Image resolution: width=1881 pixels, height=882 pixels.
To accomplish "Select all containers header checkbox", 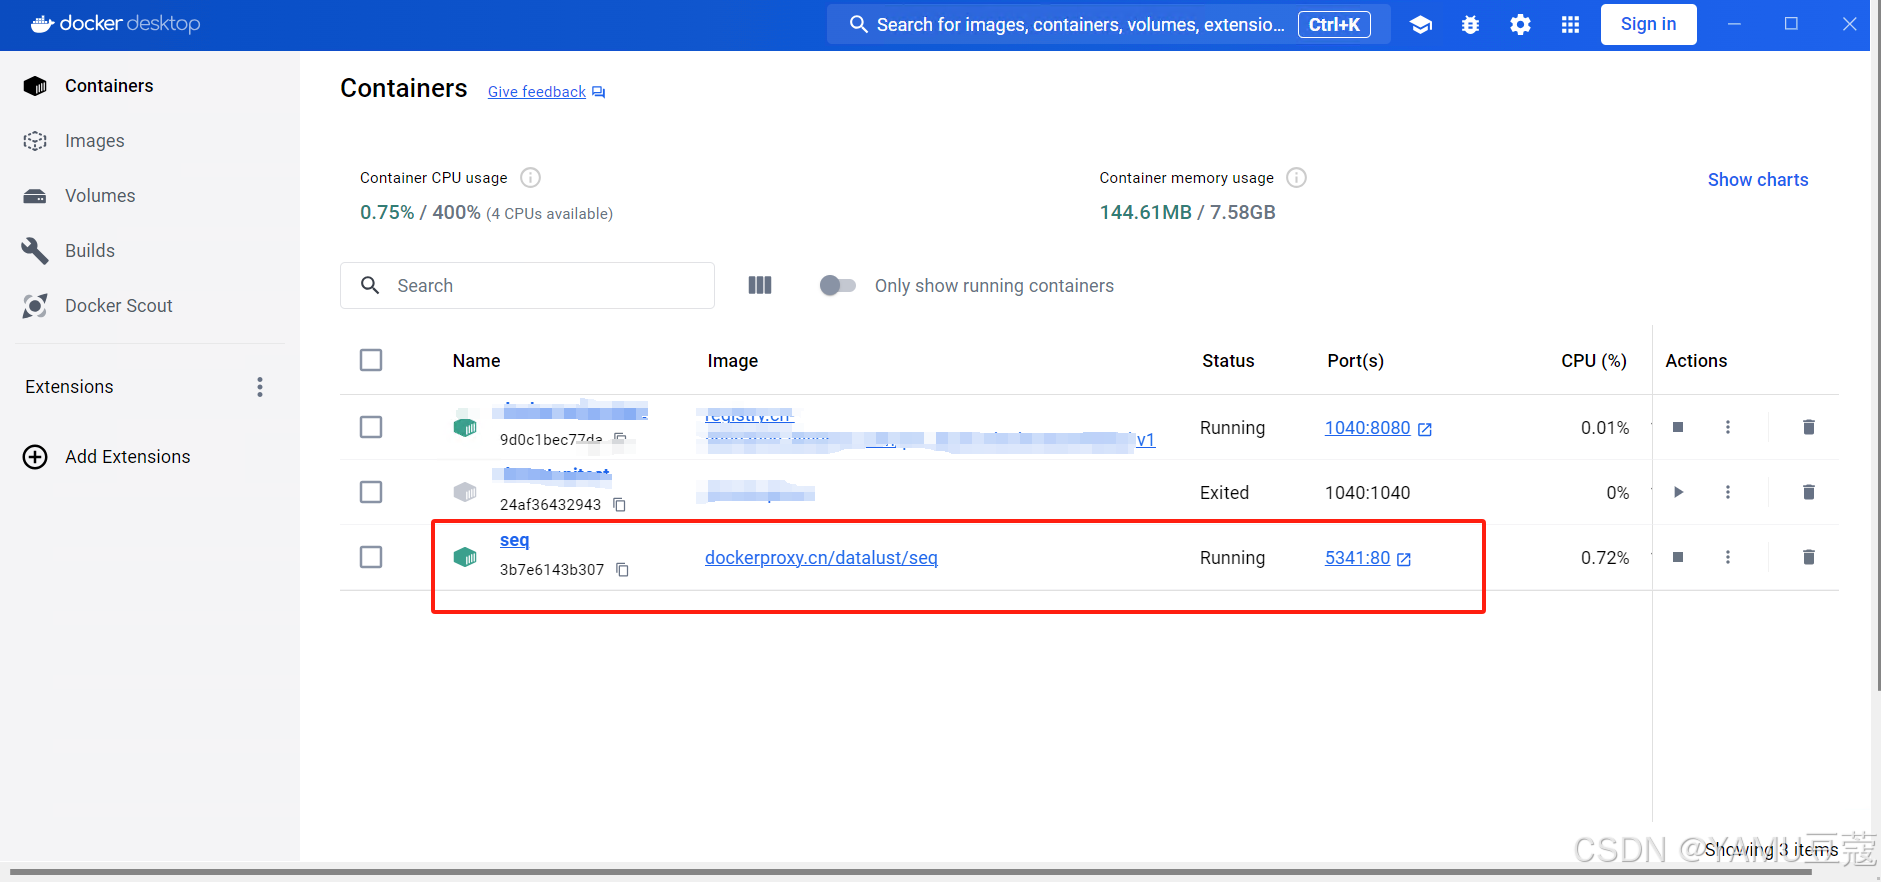I will tap(371, 360).
